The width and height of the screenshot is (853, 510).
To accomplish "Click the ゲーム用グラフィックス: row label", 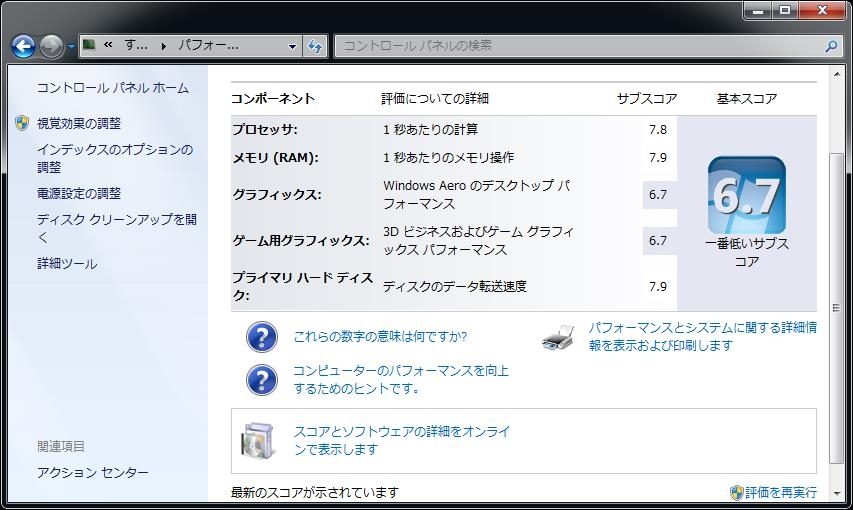I will pos(301,241).
